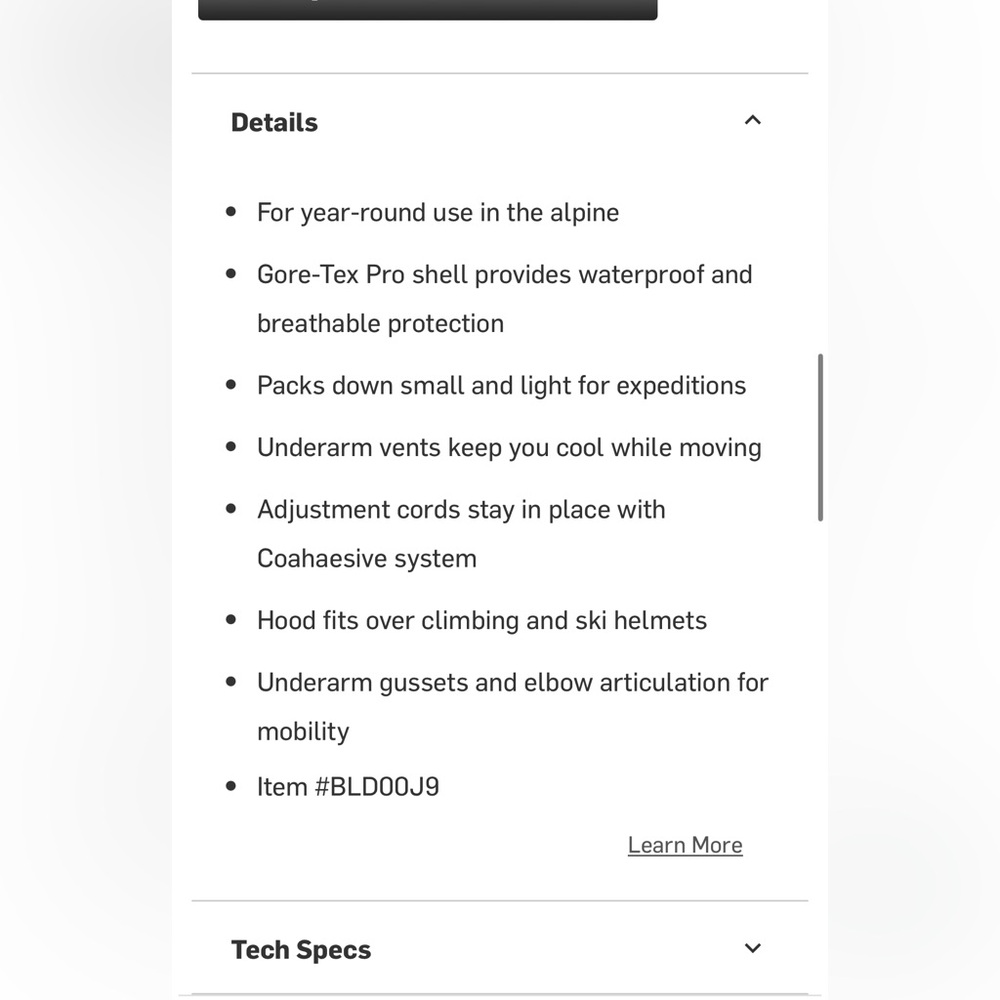1000x1000 pixels.
Task: Select 'Packs down small and light' bullet text
Action: point(501,385)
